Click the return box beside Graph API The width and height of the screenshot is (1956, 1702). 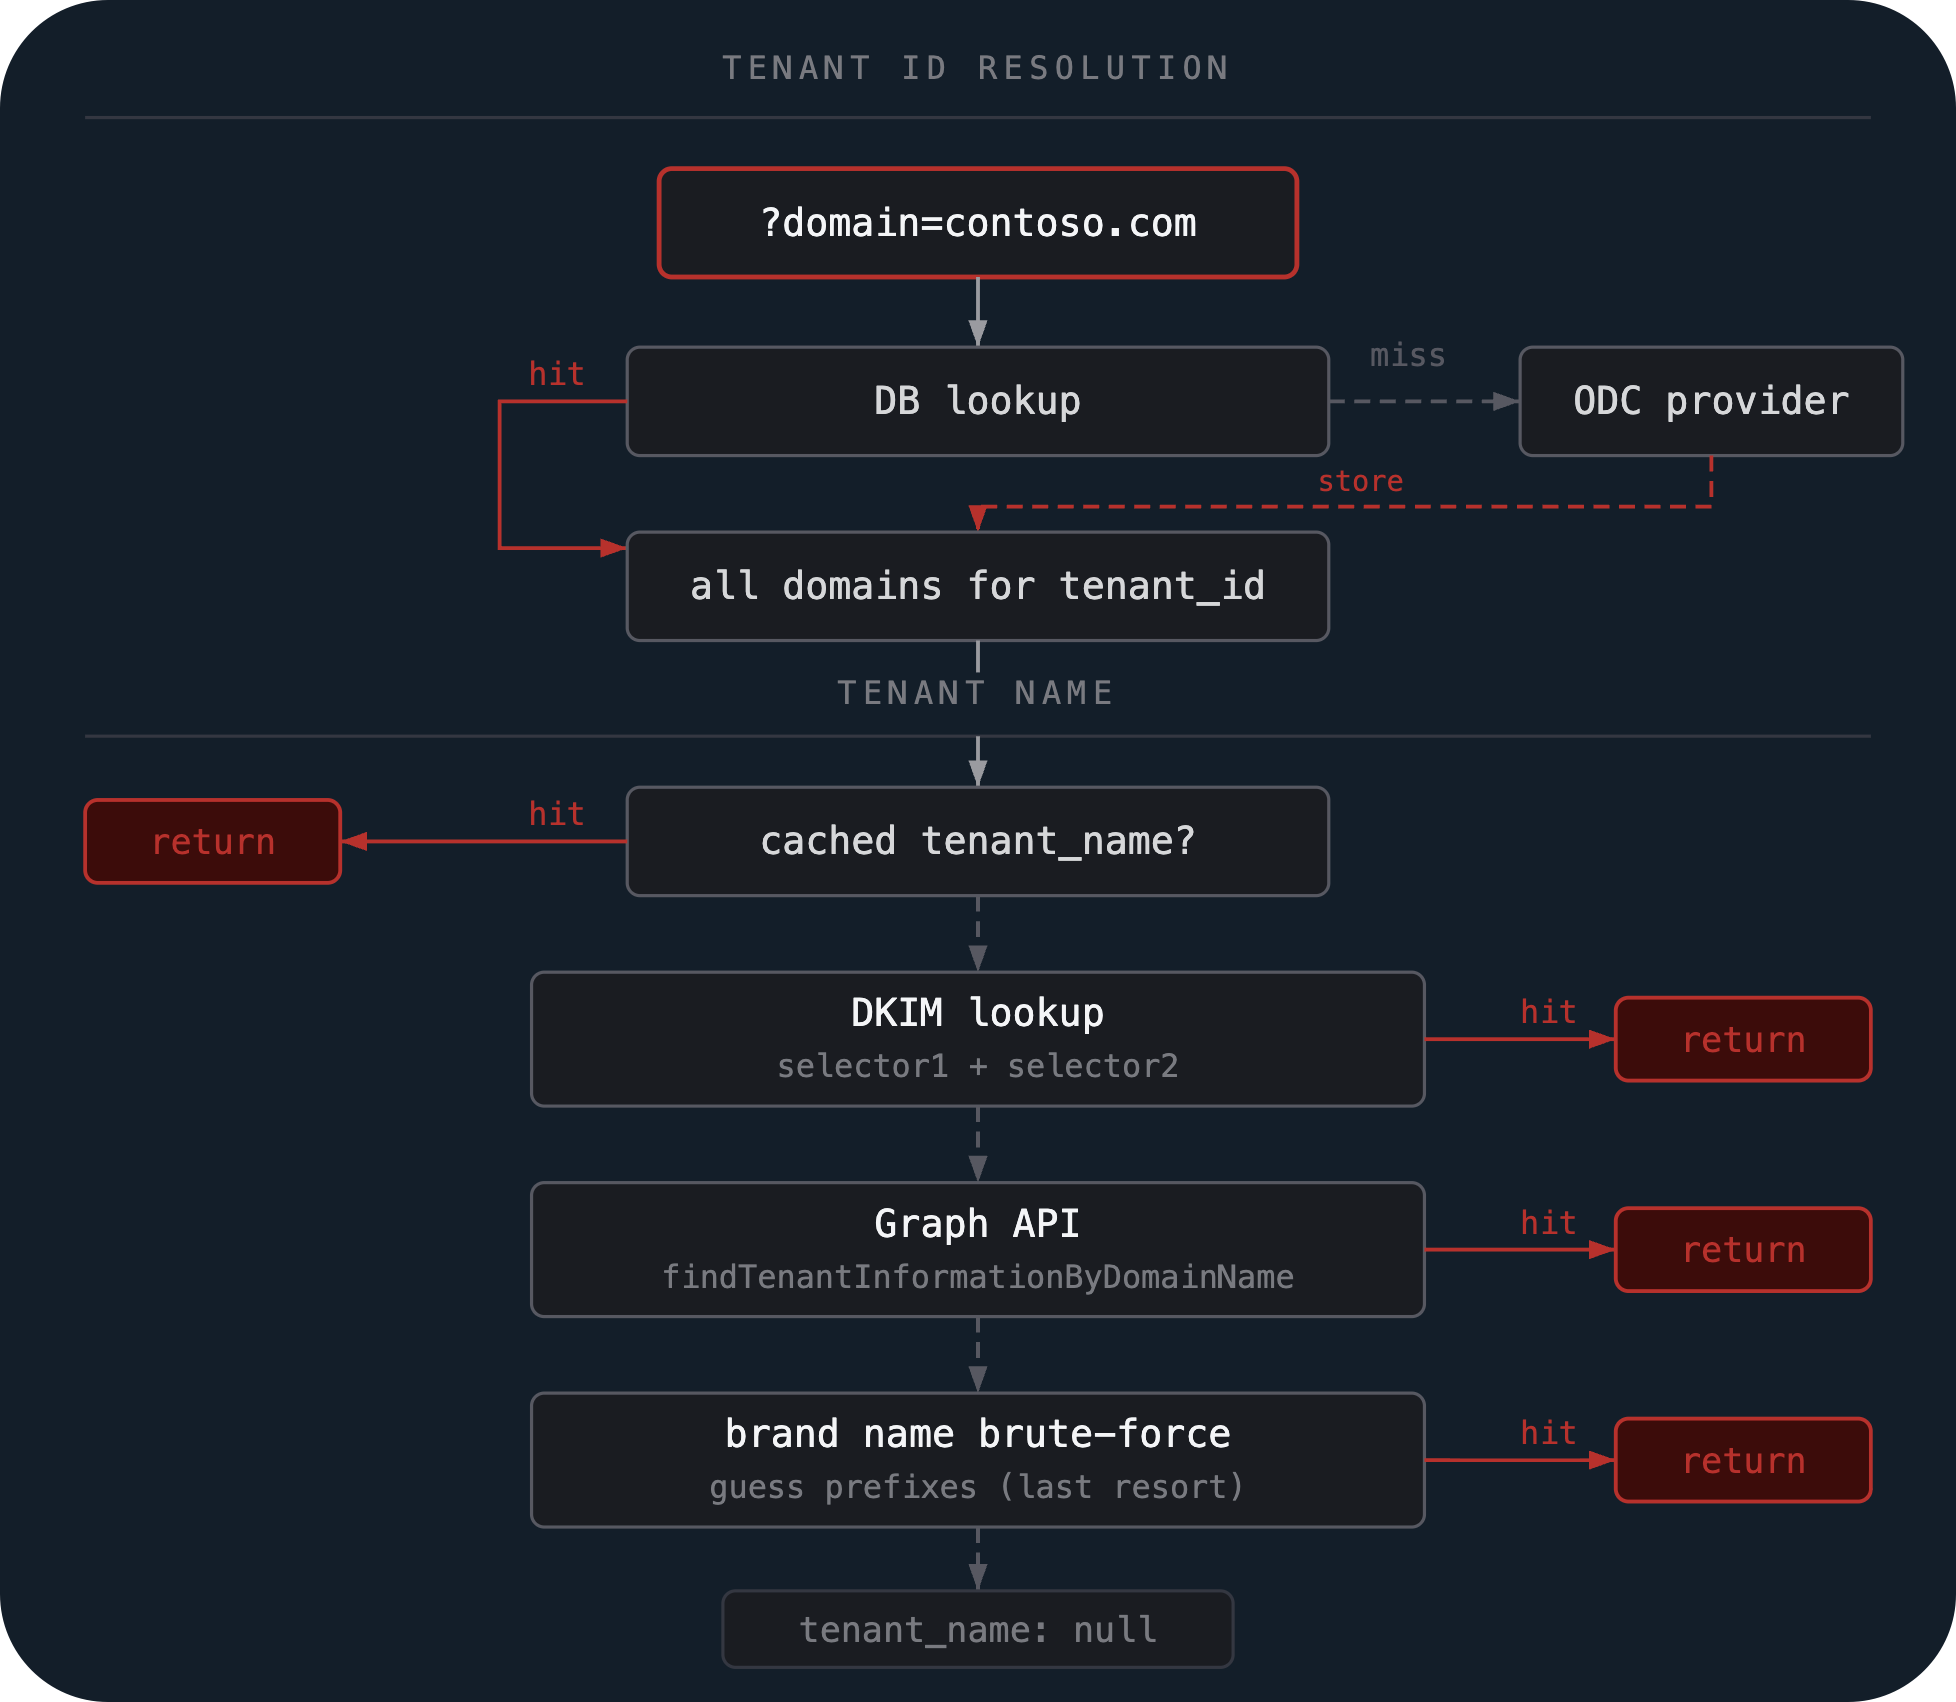(1743, 1249)
